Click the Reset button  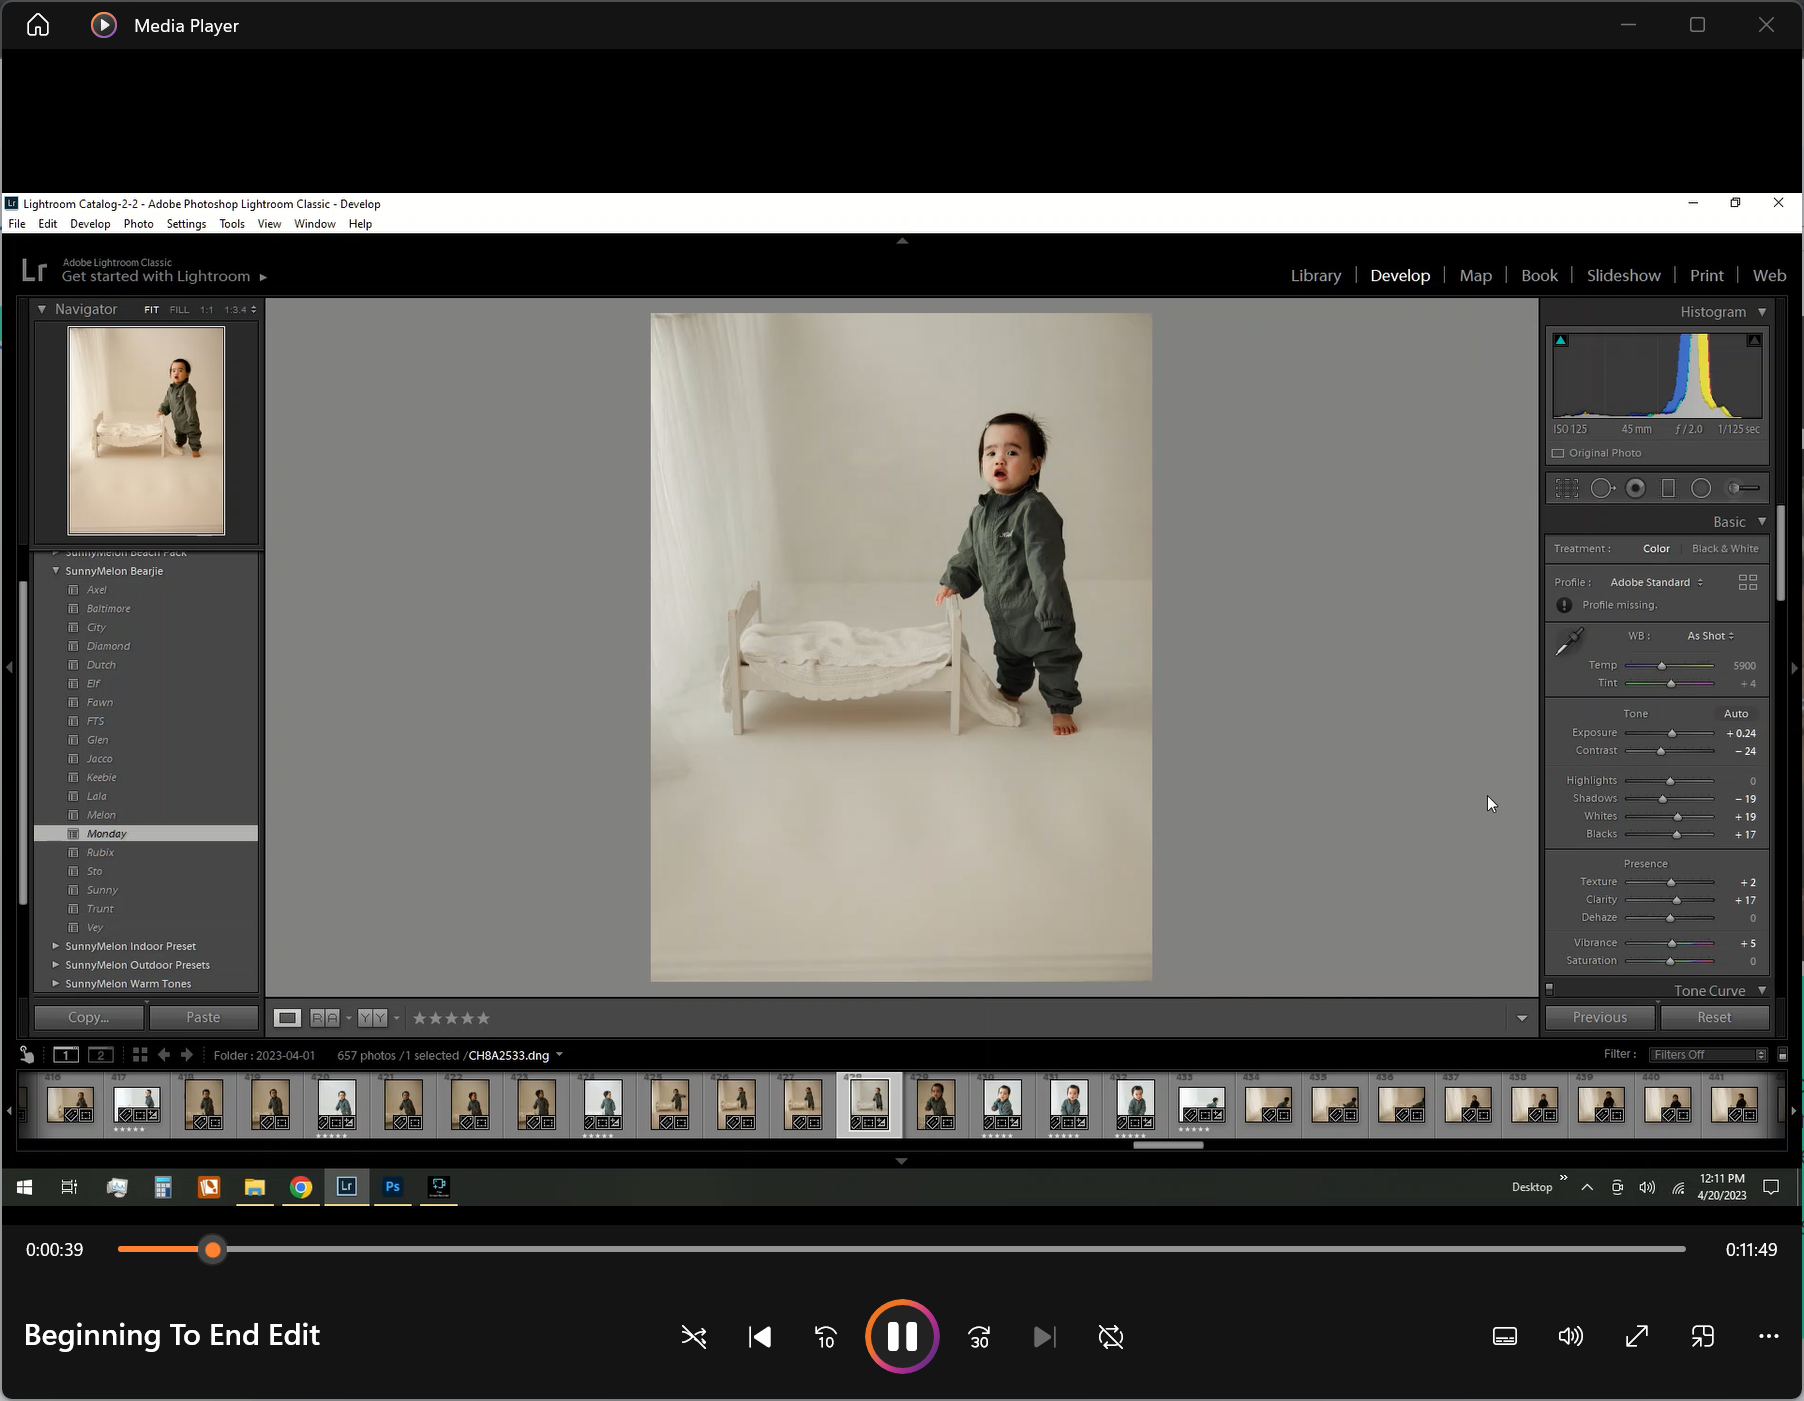[1713, 1017]
